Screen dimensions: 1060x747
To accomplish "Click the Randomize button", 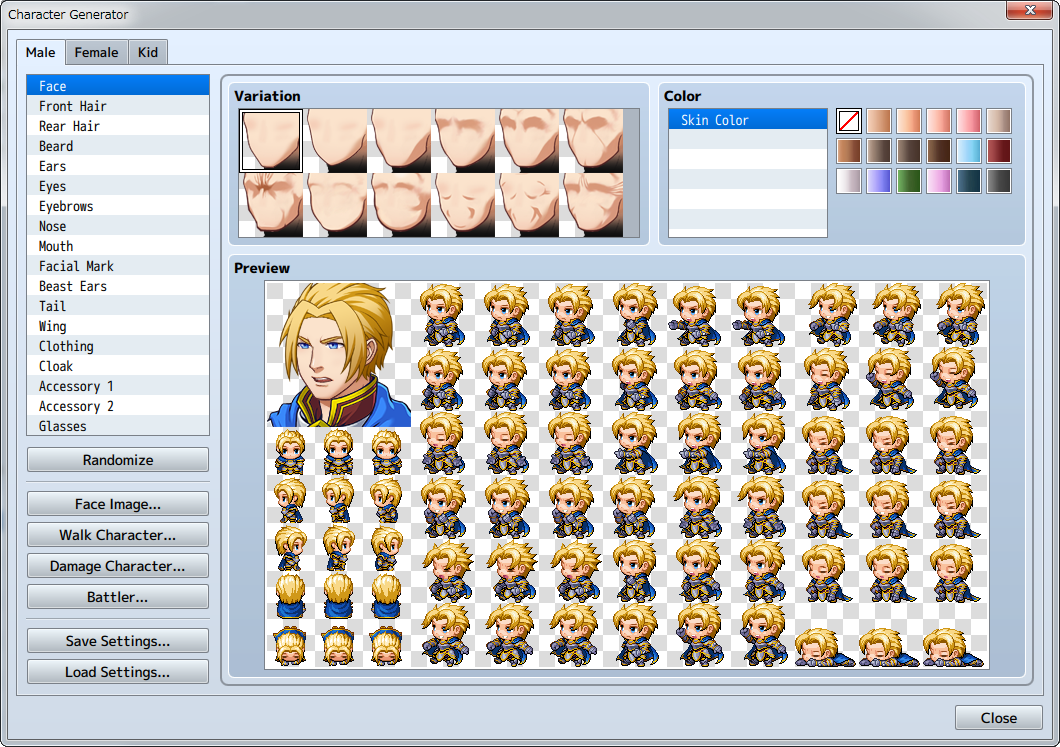I will pos(118,460).
